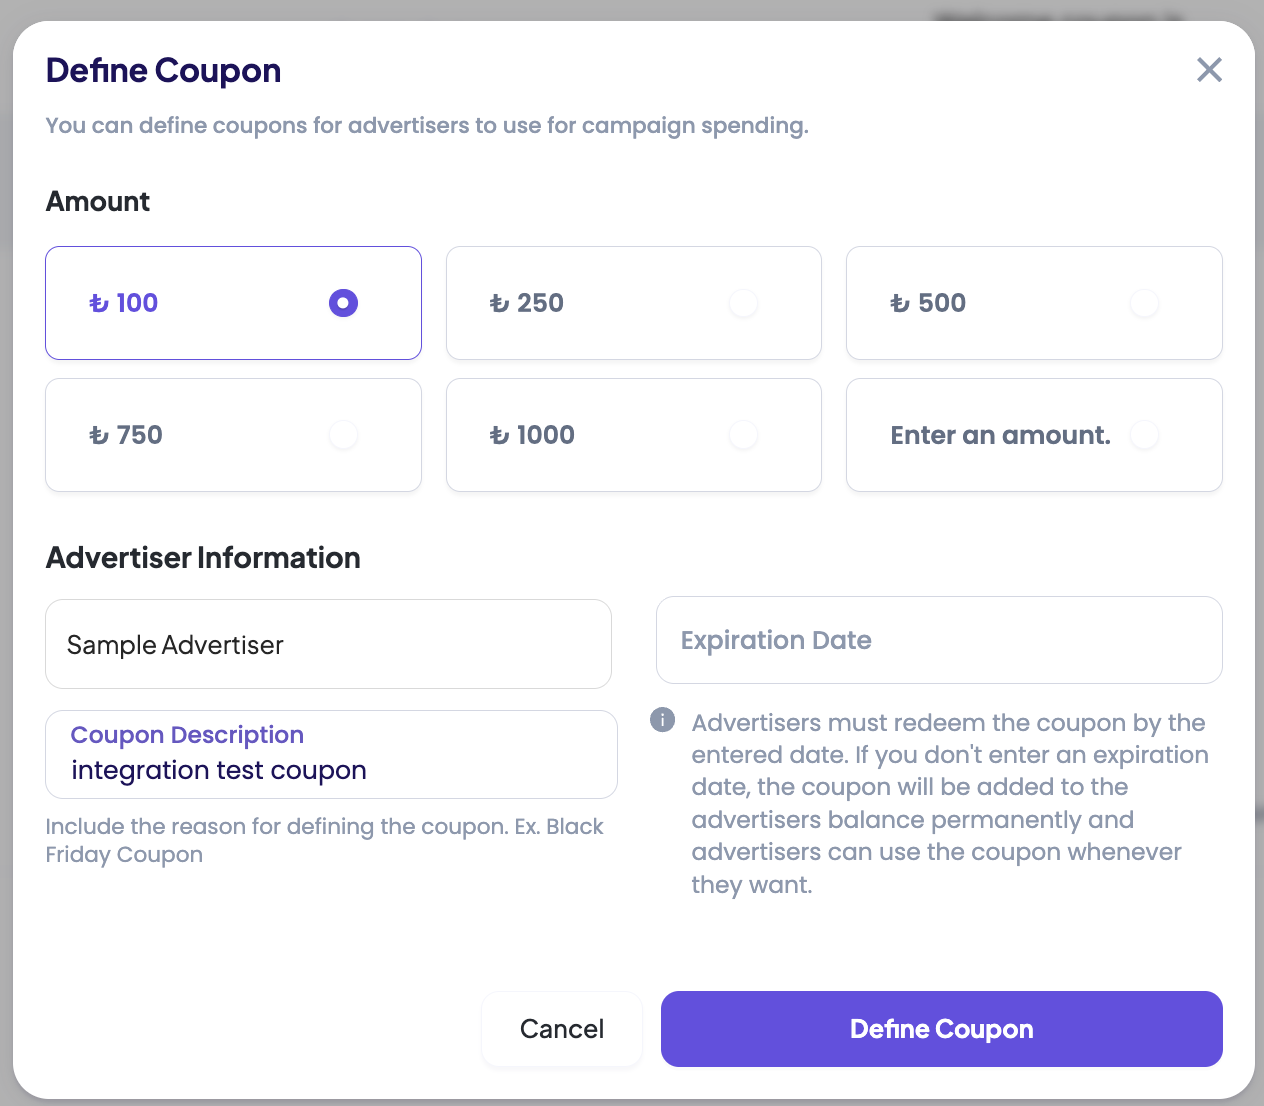Viewport: 1264px width, 1106px height.
Task: Submit with the purple Define Coupon button
Action: pyautogui.click(x=941, y=1029)
